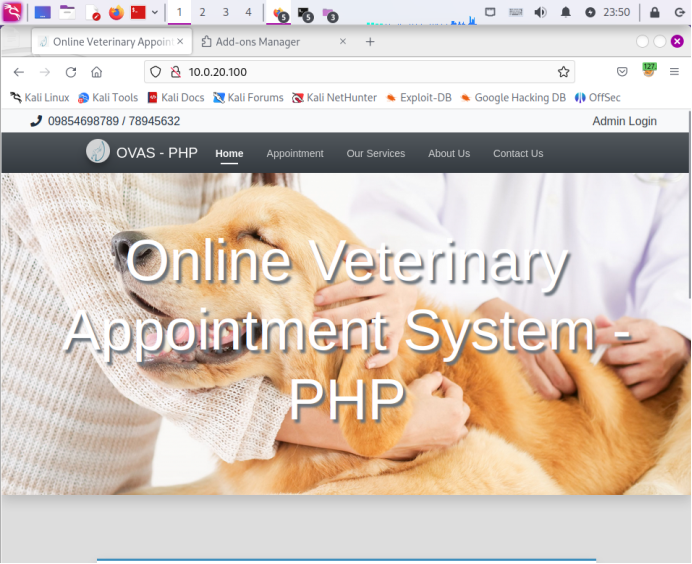
Task: Click the OVAS logo image
Action: pyautogui.click(x=98, y=152)
